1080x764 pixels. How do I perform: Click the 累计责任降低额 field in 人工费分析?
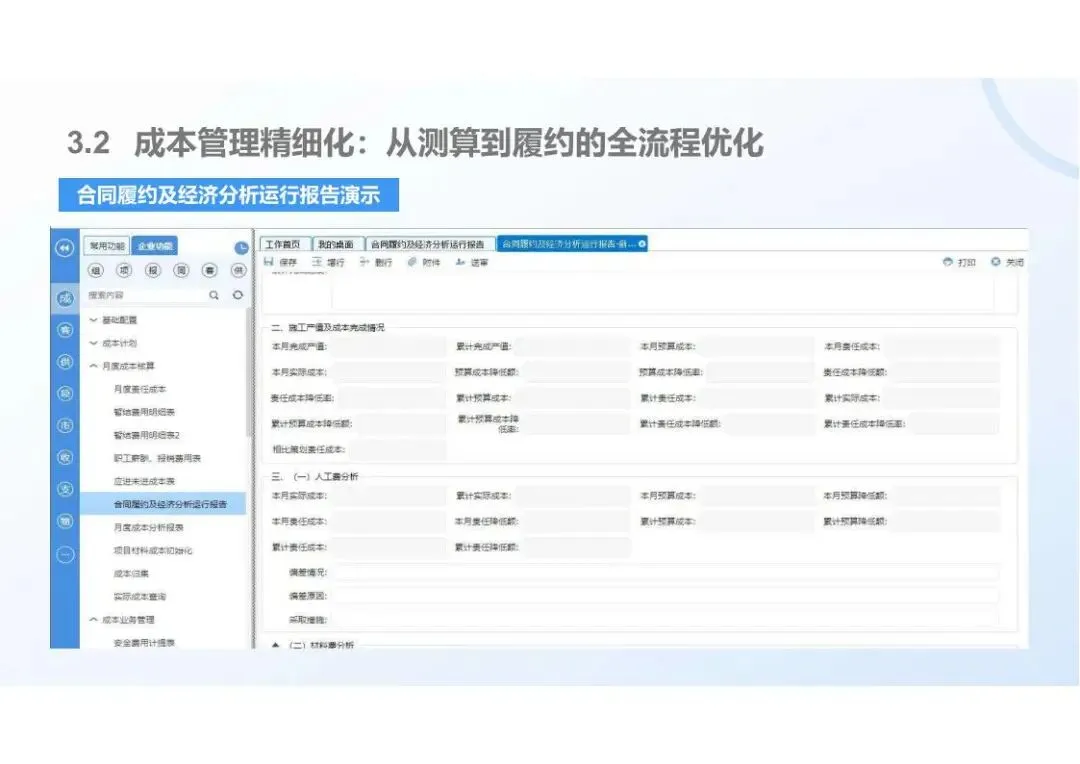click(577, 547)
